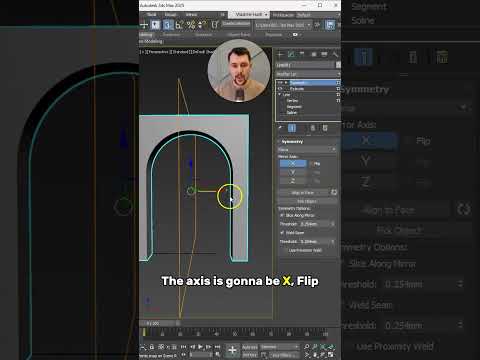Hide the Extrude modifier with its eye icon
480x360 pixels.
(280, 89)
